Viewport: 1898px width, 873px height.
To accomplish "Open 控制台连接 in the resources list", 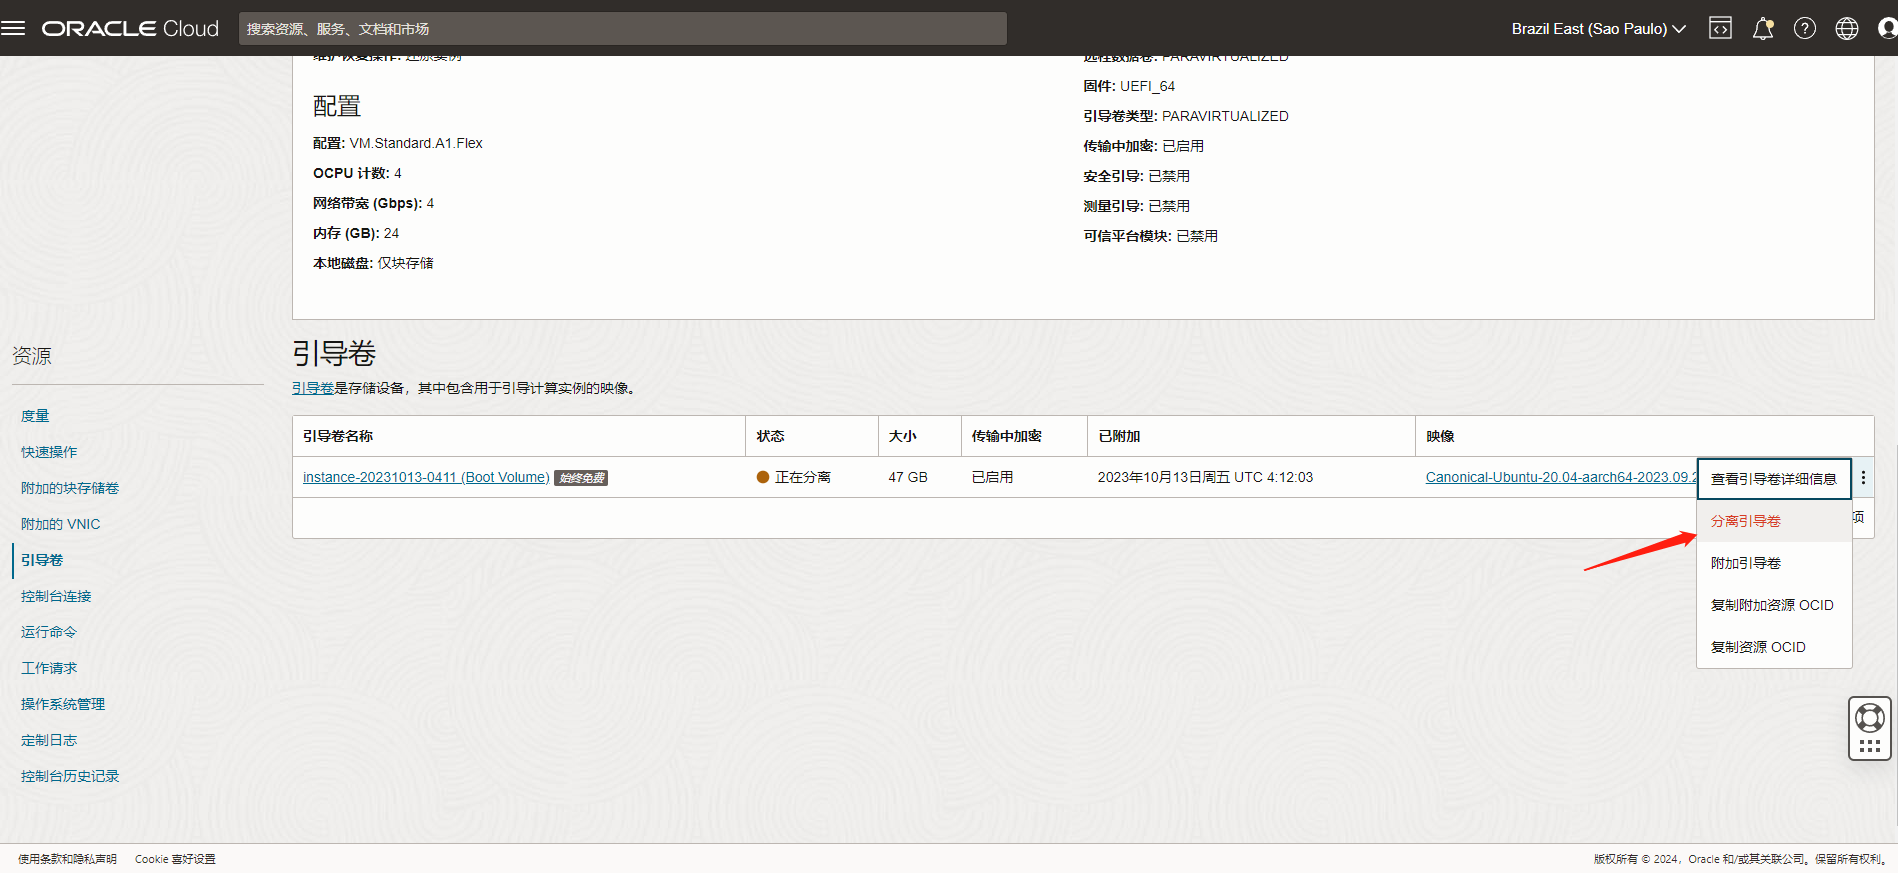I will point(56,596).
